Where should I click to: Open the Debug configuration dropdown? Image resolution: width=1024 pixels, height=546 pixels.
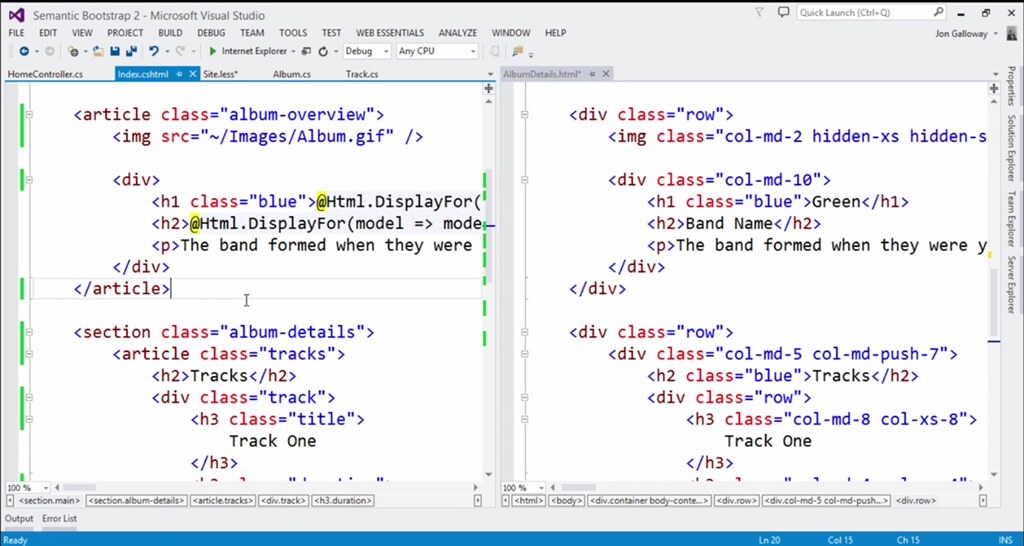click(366, 51)
